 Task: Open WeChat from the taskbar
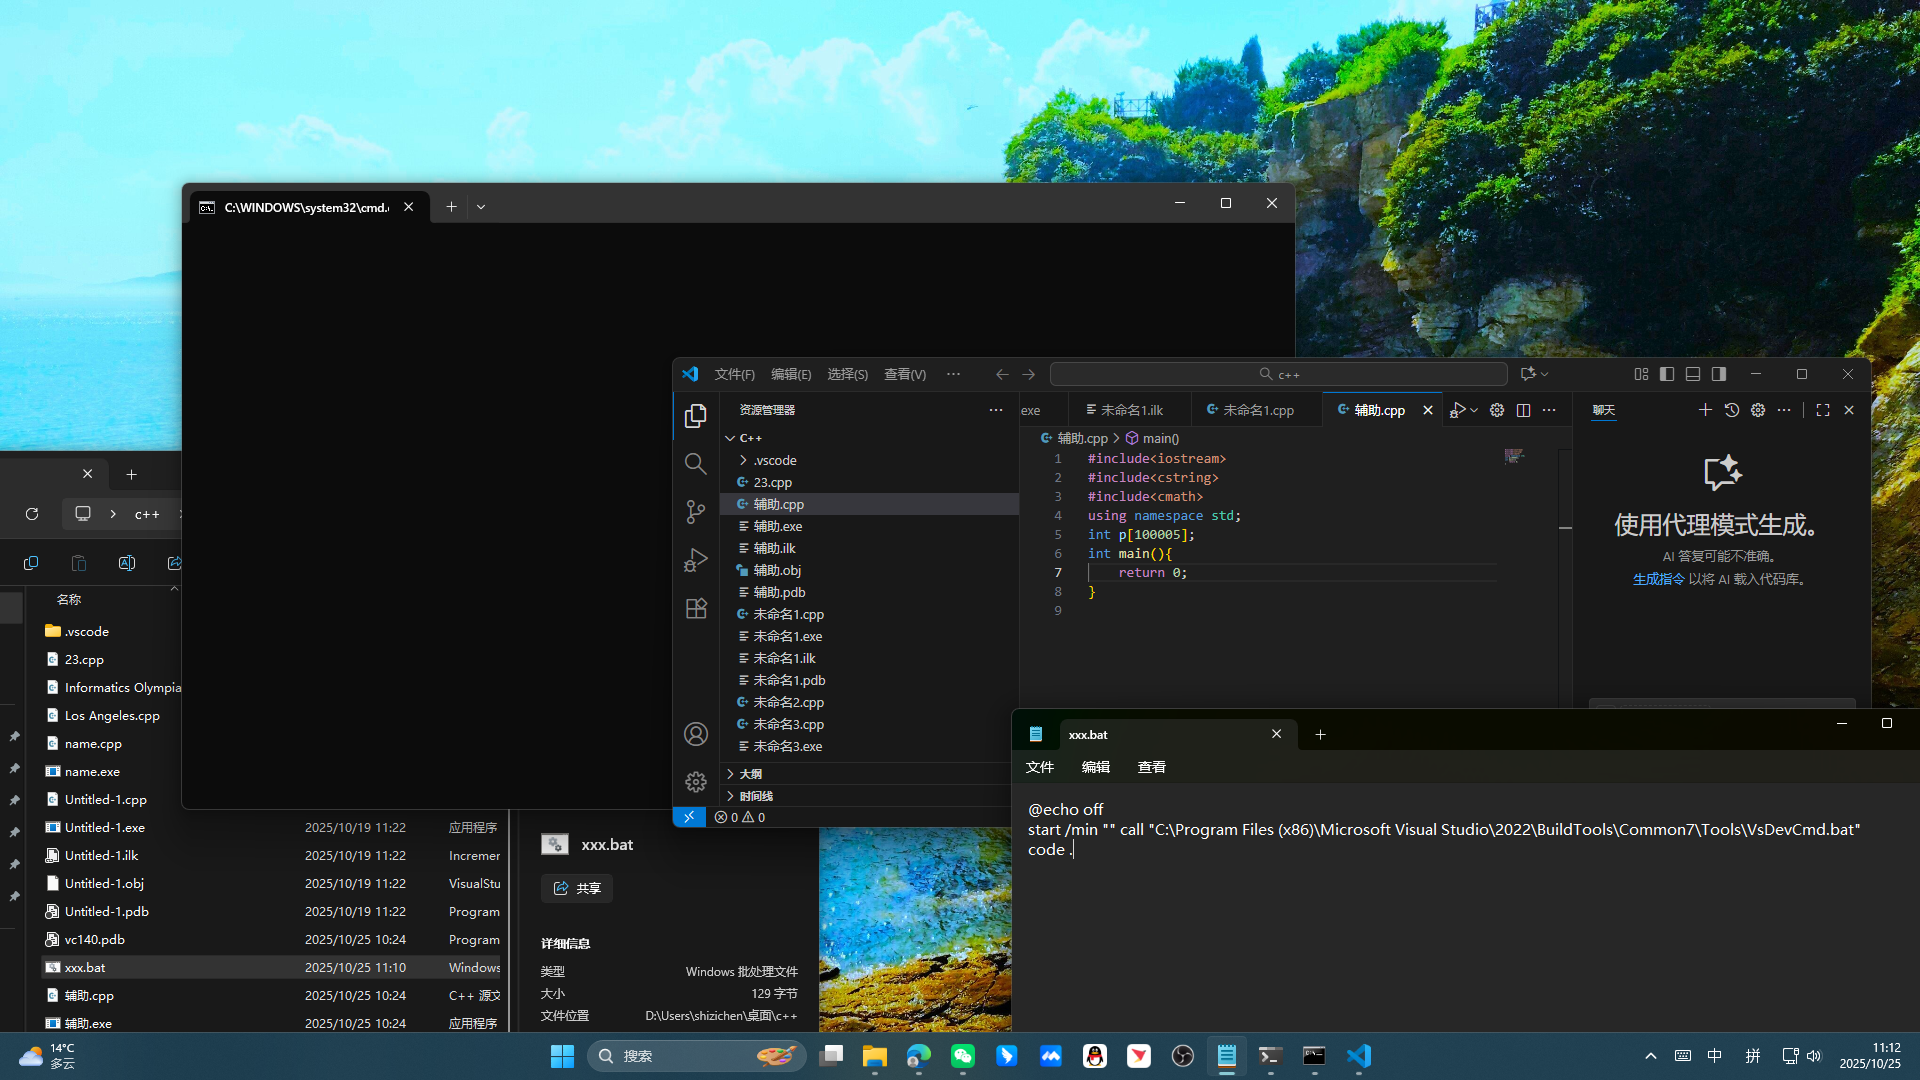(x=962, y=1056)
